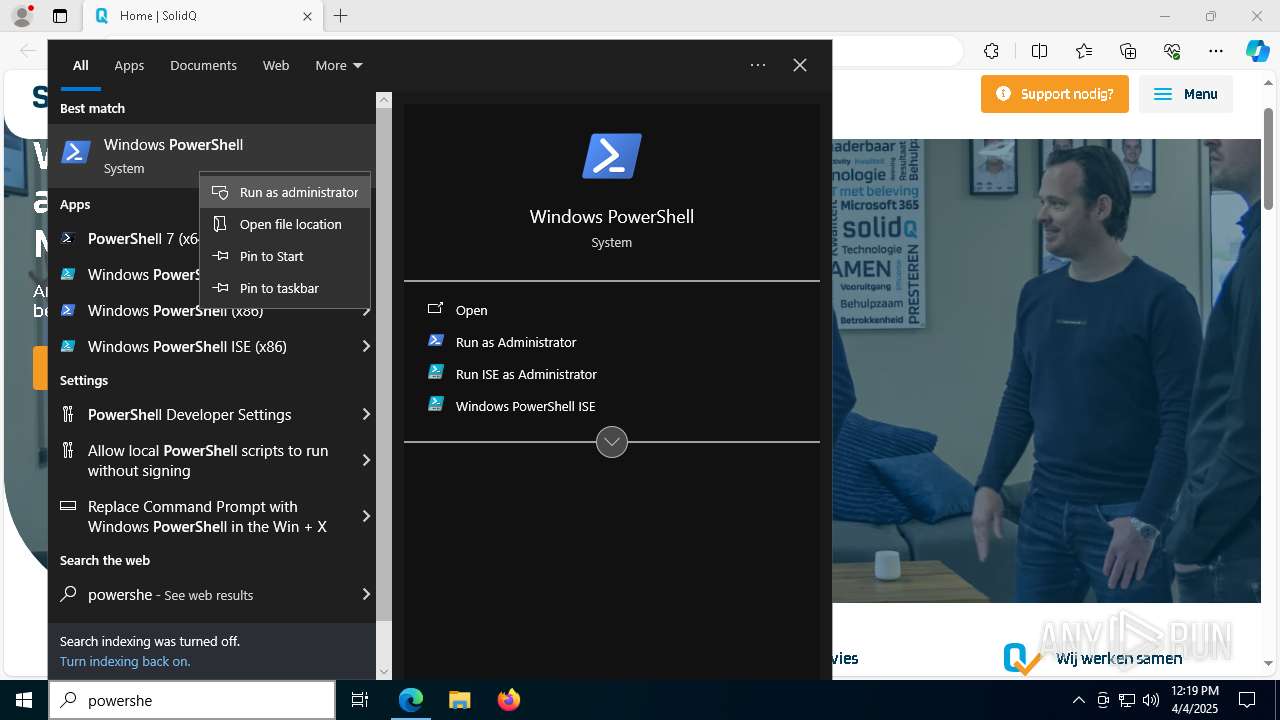1280x720 pixels.
Task: Click Support nodig? button on website
Action: tap(1055, 94)
